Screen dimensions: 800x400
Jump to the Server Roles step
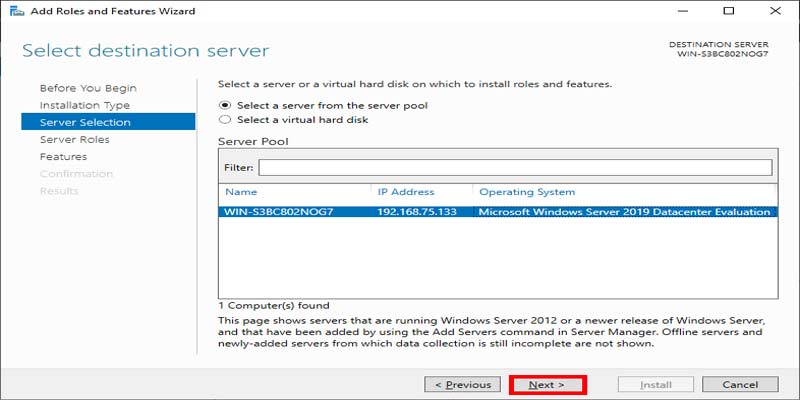pos(75,140)
